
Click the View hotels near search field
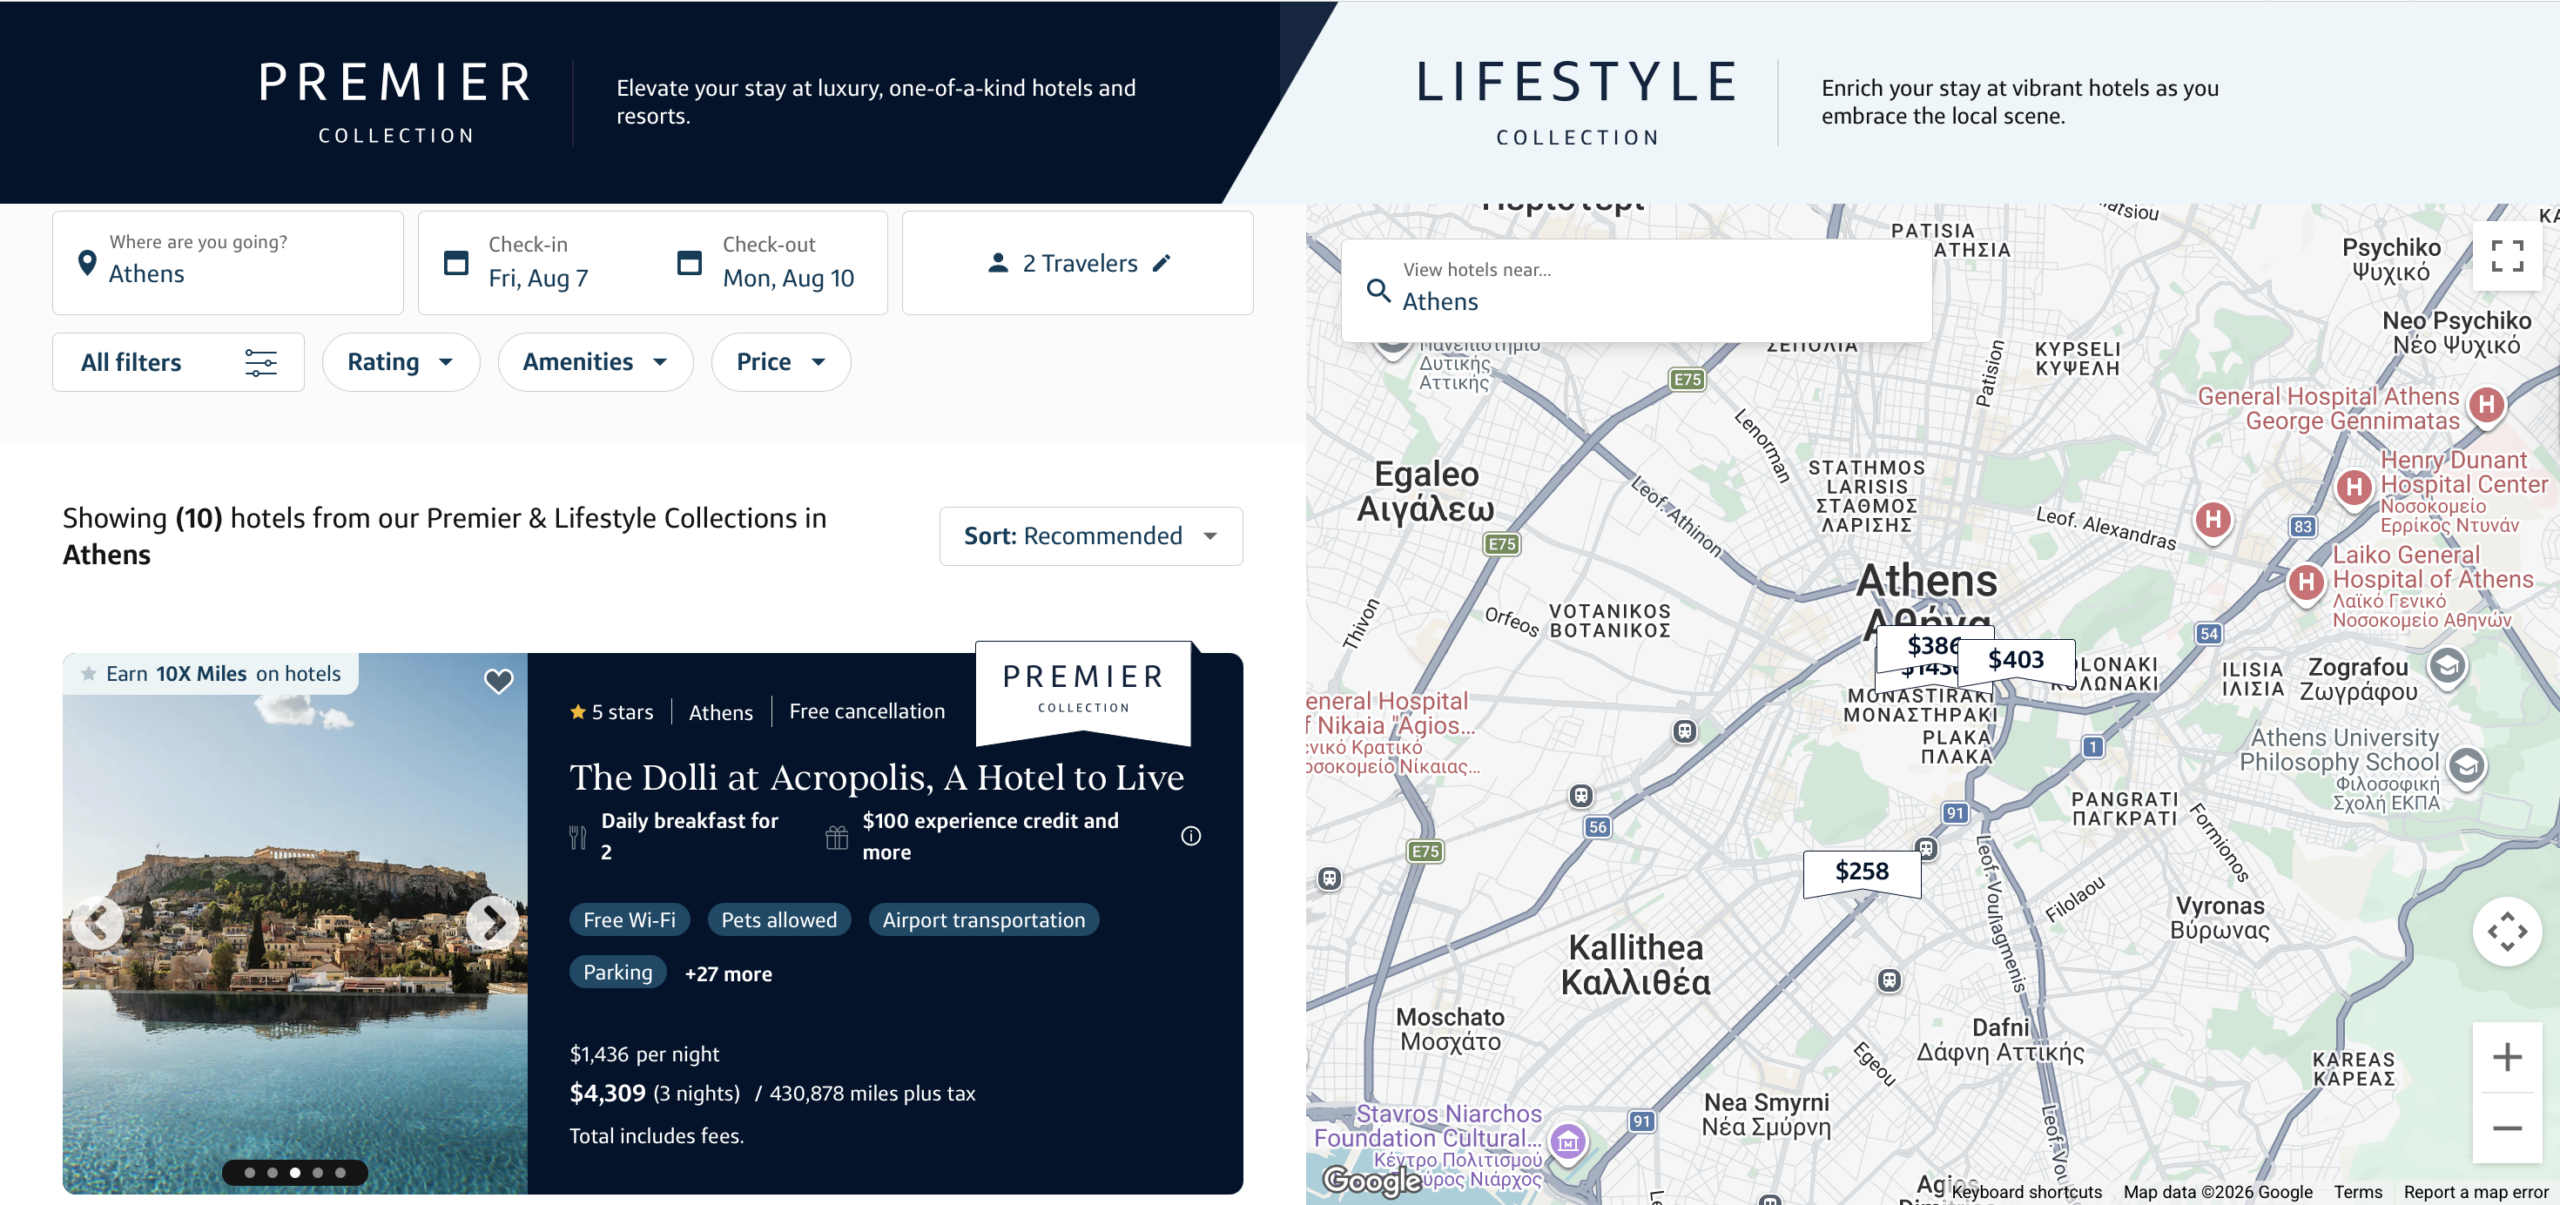tap(1636, 290)
